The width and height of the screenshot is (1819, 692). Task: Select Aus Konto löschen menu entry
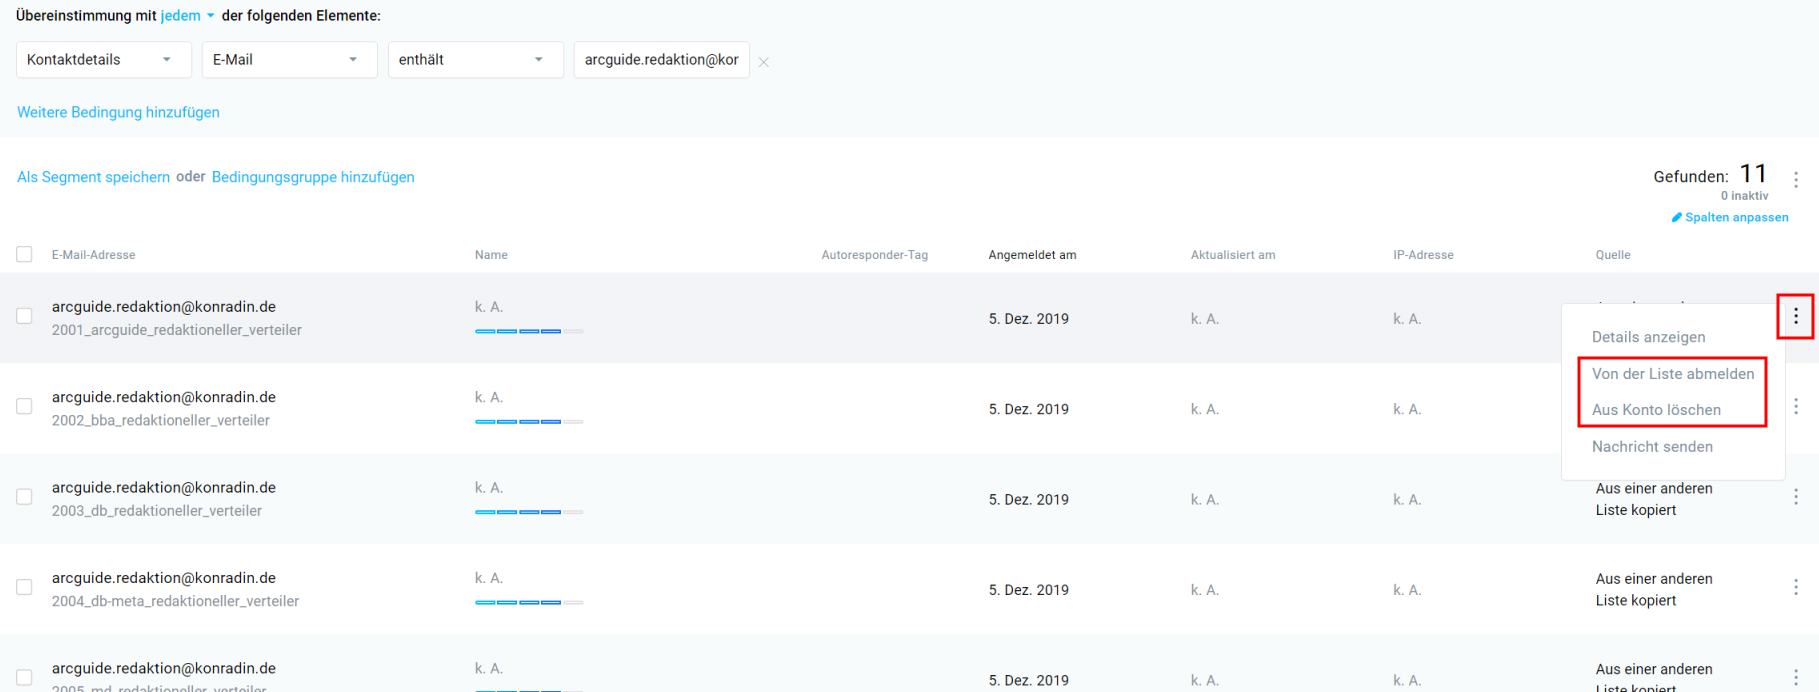[1656, 410]
